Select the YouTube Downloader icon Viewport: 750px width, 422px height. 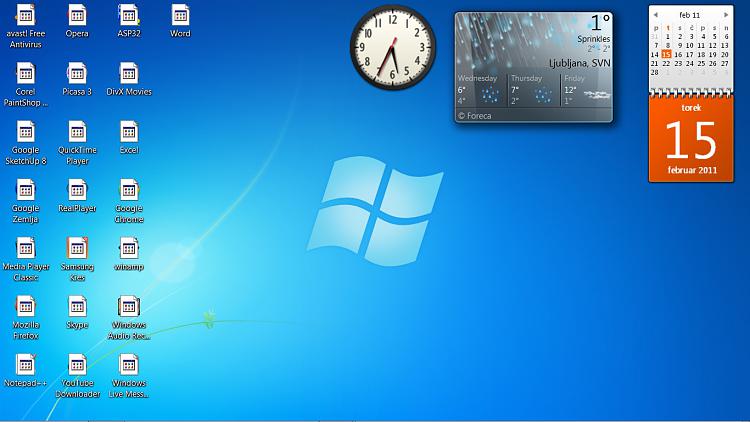[77, 377]
